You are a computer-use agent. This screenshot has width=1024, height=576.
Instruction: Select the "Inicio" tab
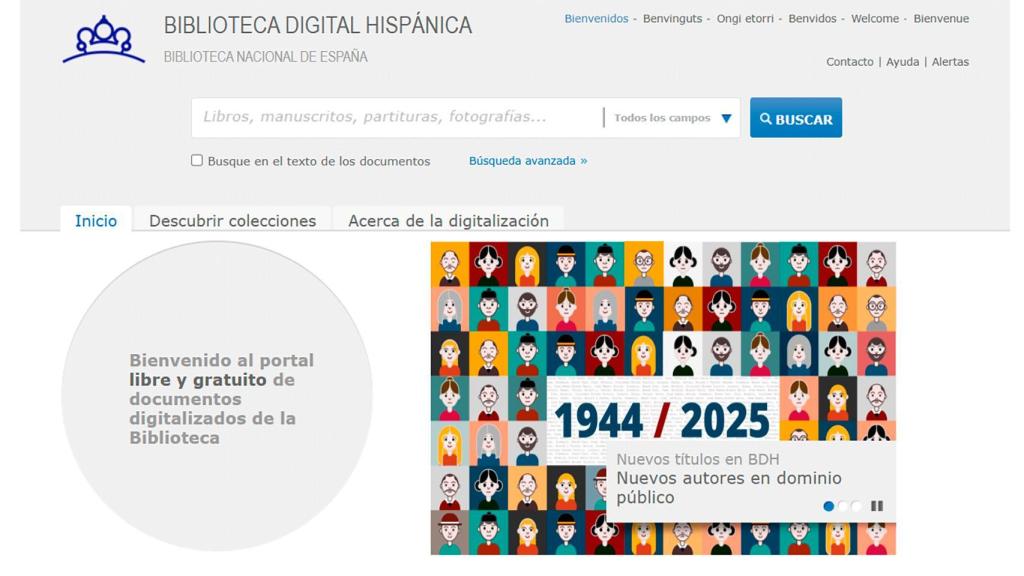(x=96, y=221)
